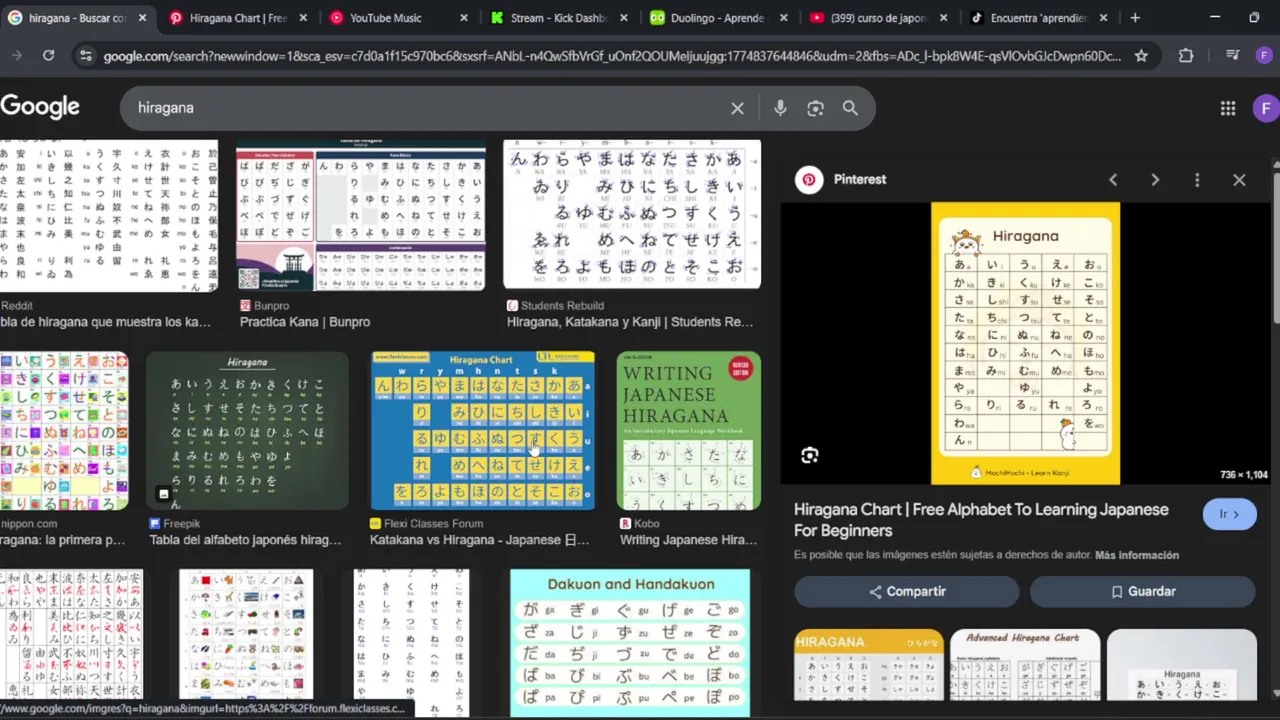This screenshot has height=720, width=1280.
Task: Open the yellow Hiragana preview image
Action: pyautogui.click(x=1025, y=343)
